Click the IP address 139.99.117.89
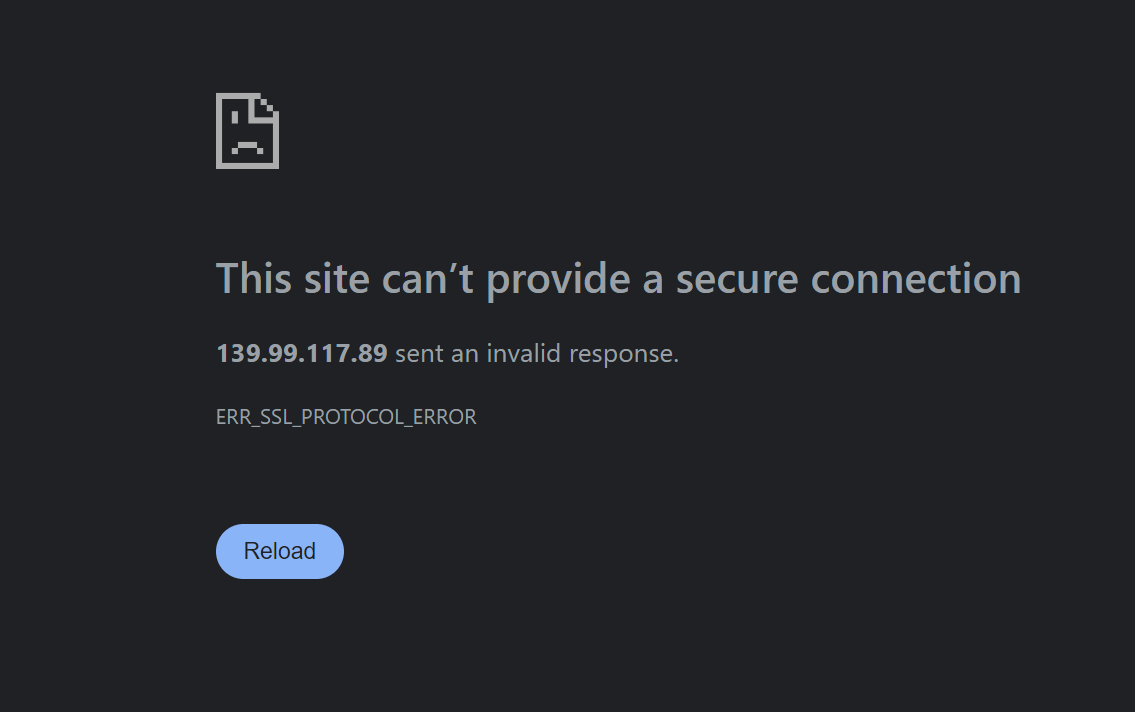This screenshot has height=712, width=1135. click(x=301, y=353)
